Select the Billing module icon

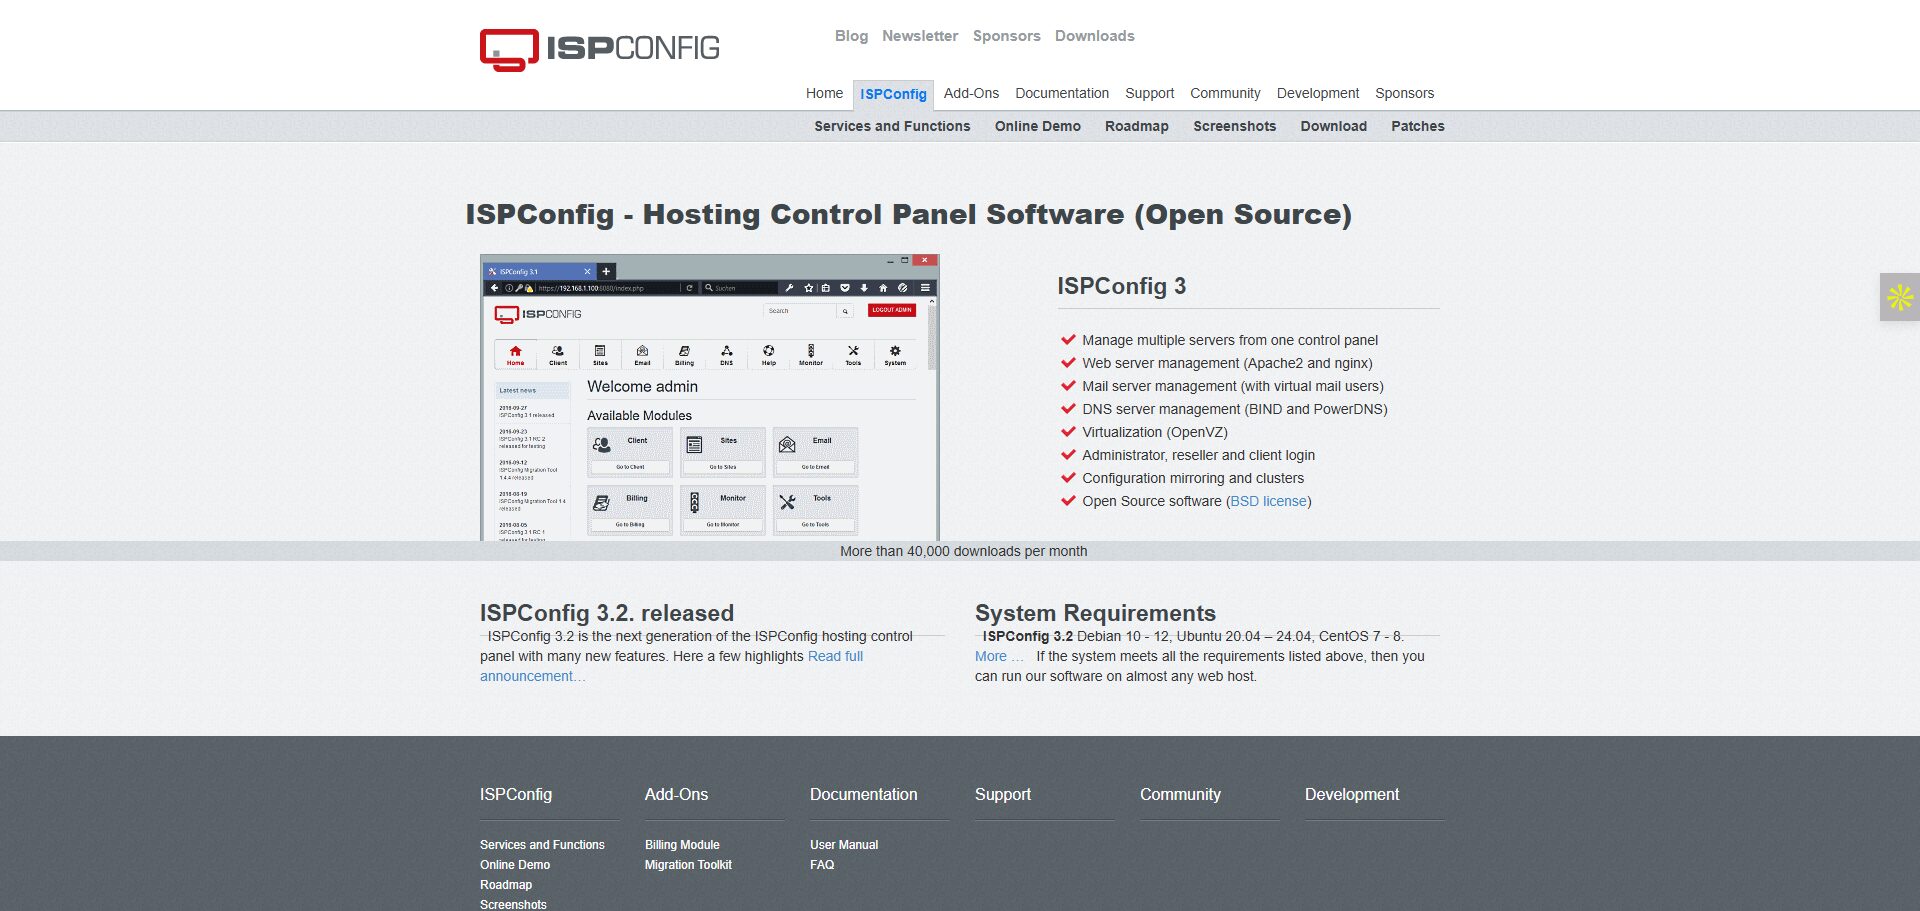[x=684, y=350]
